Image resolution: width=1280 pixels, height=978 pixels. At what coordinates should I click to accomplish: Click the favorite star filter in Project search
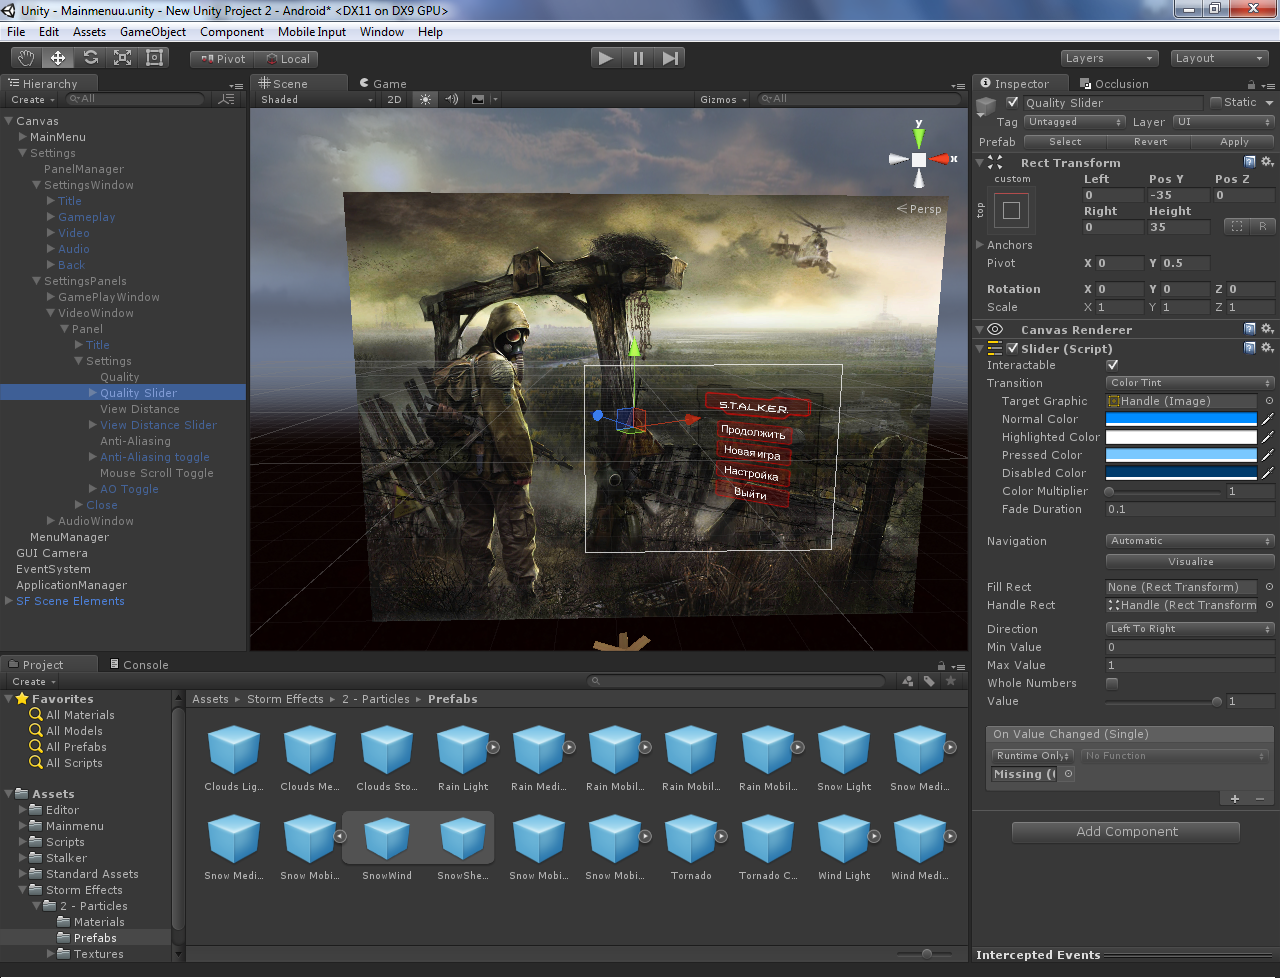[951, 681]
